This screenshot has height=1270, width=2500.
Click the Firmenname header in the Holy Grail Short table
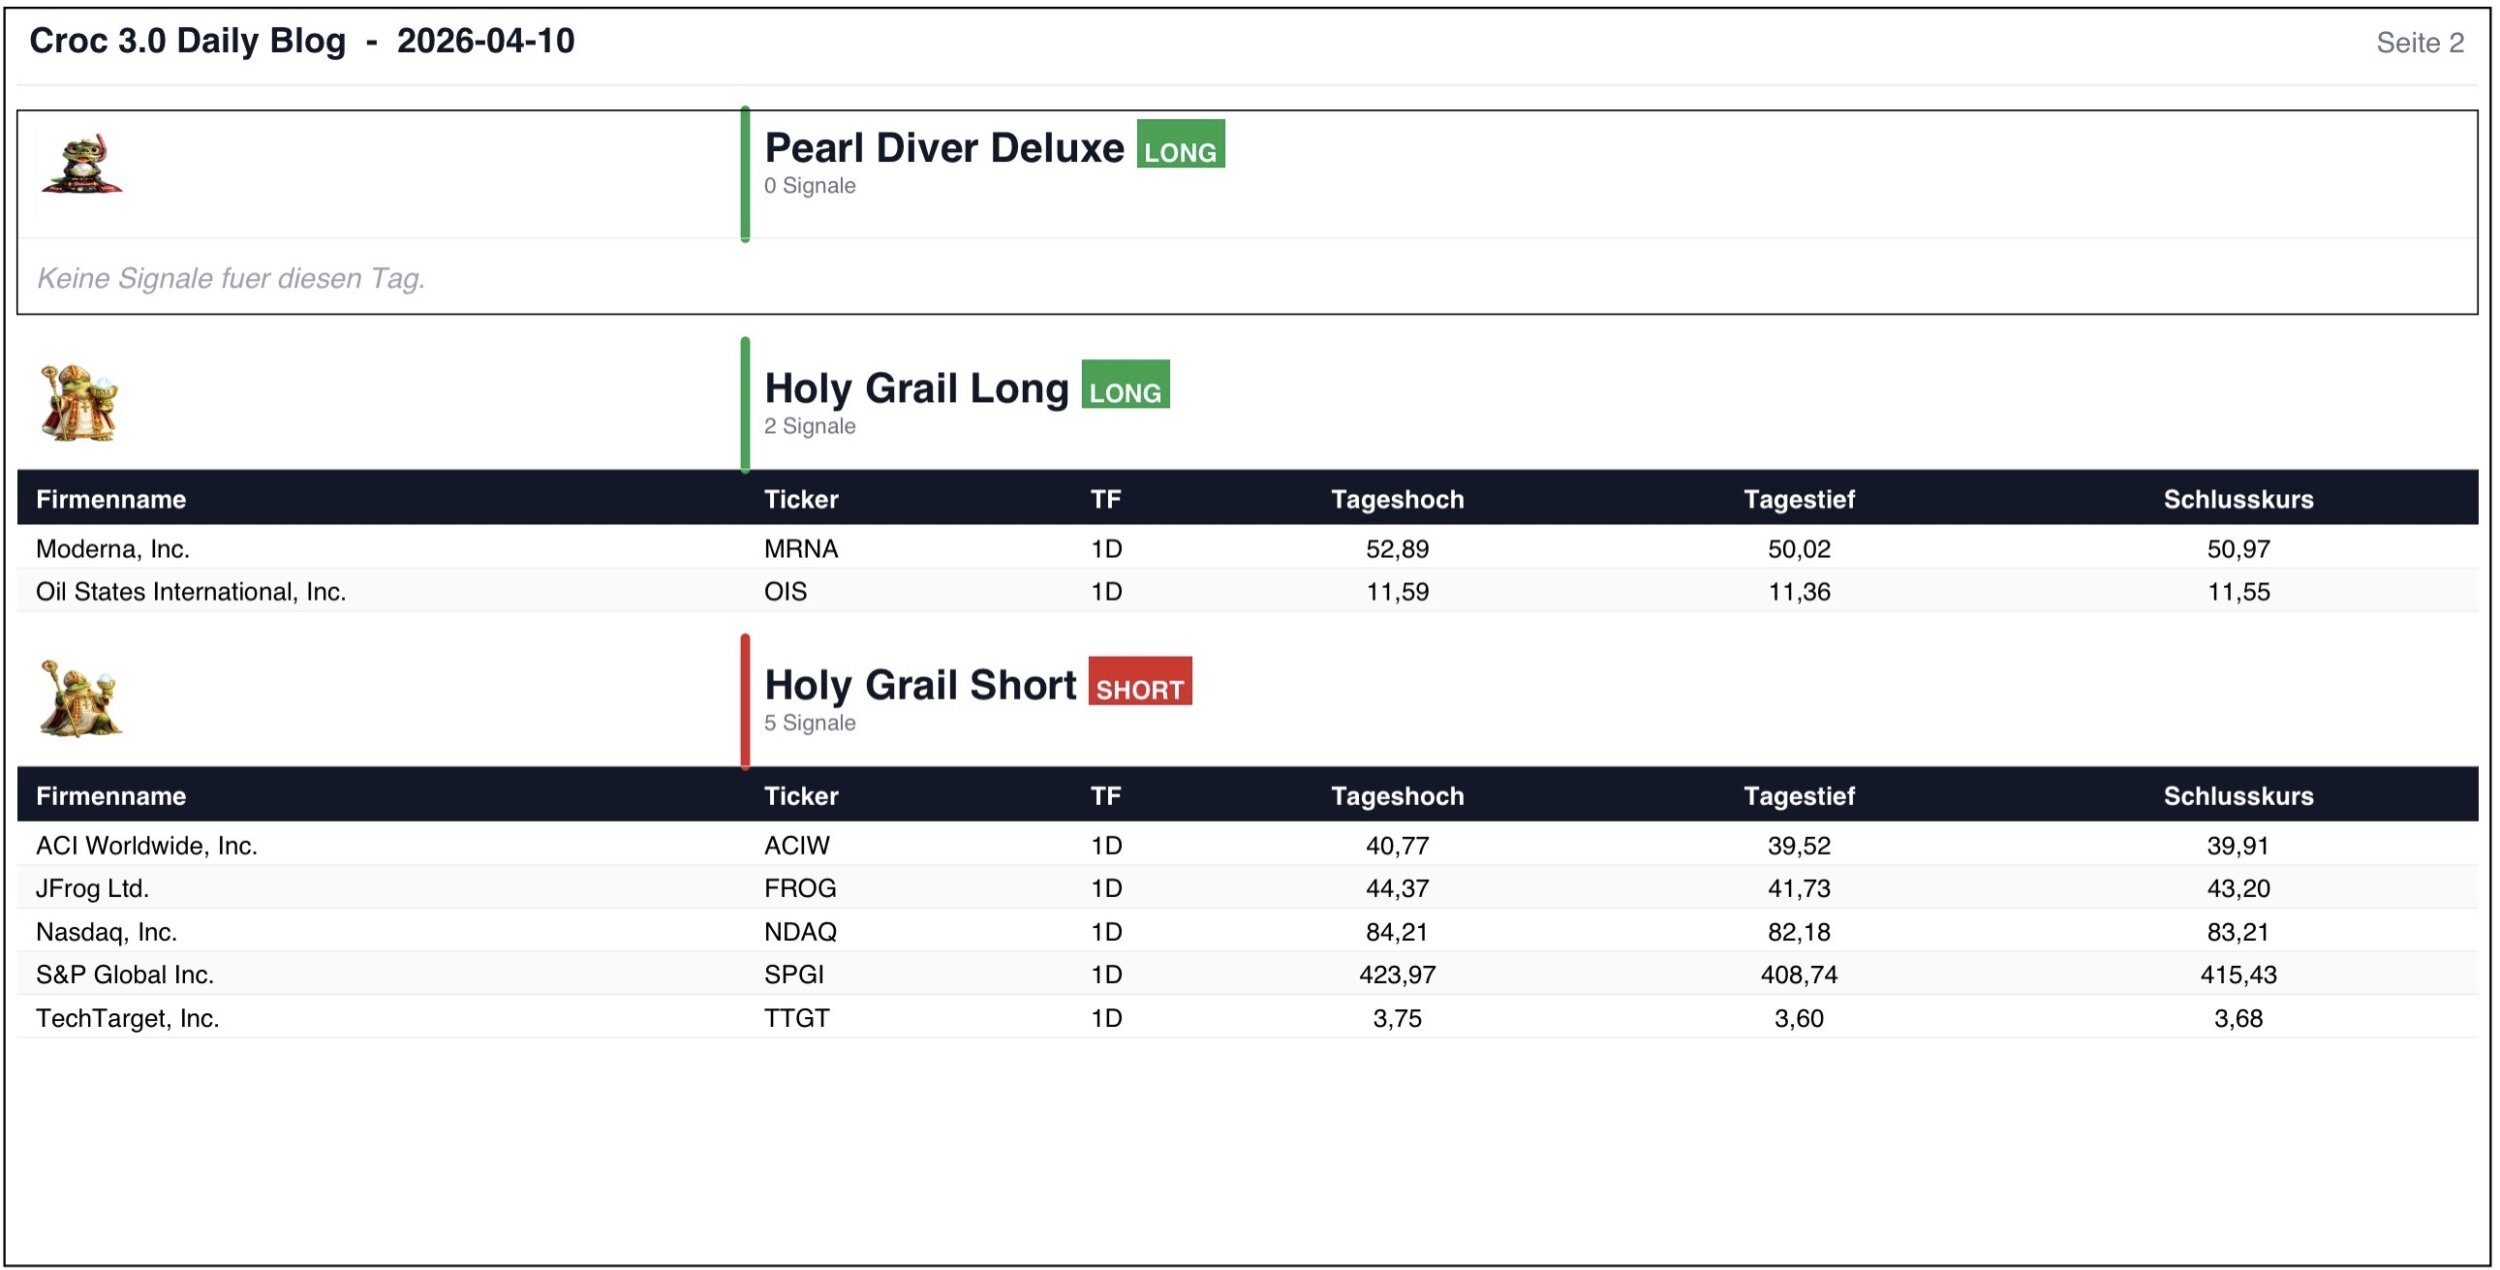coord(111,797)
